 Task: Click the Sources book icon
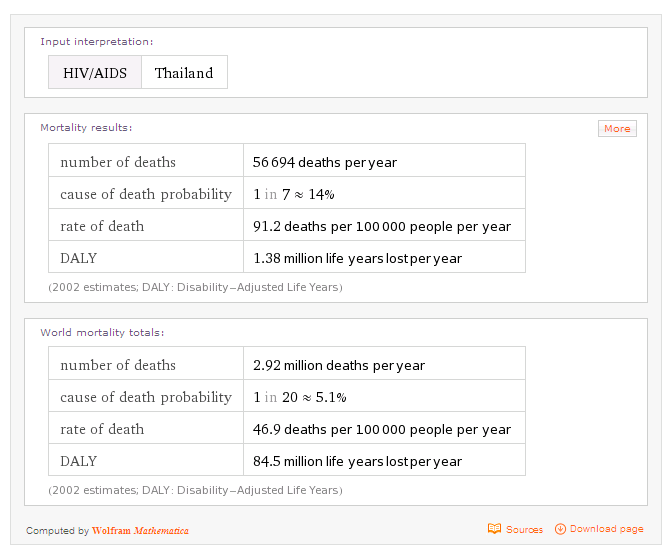coord(494,529)
